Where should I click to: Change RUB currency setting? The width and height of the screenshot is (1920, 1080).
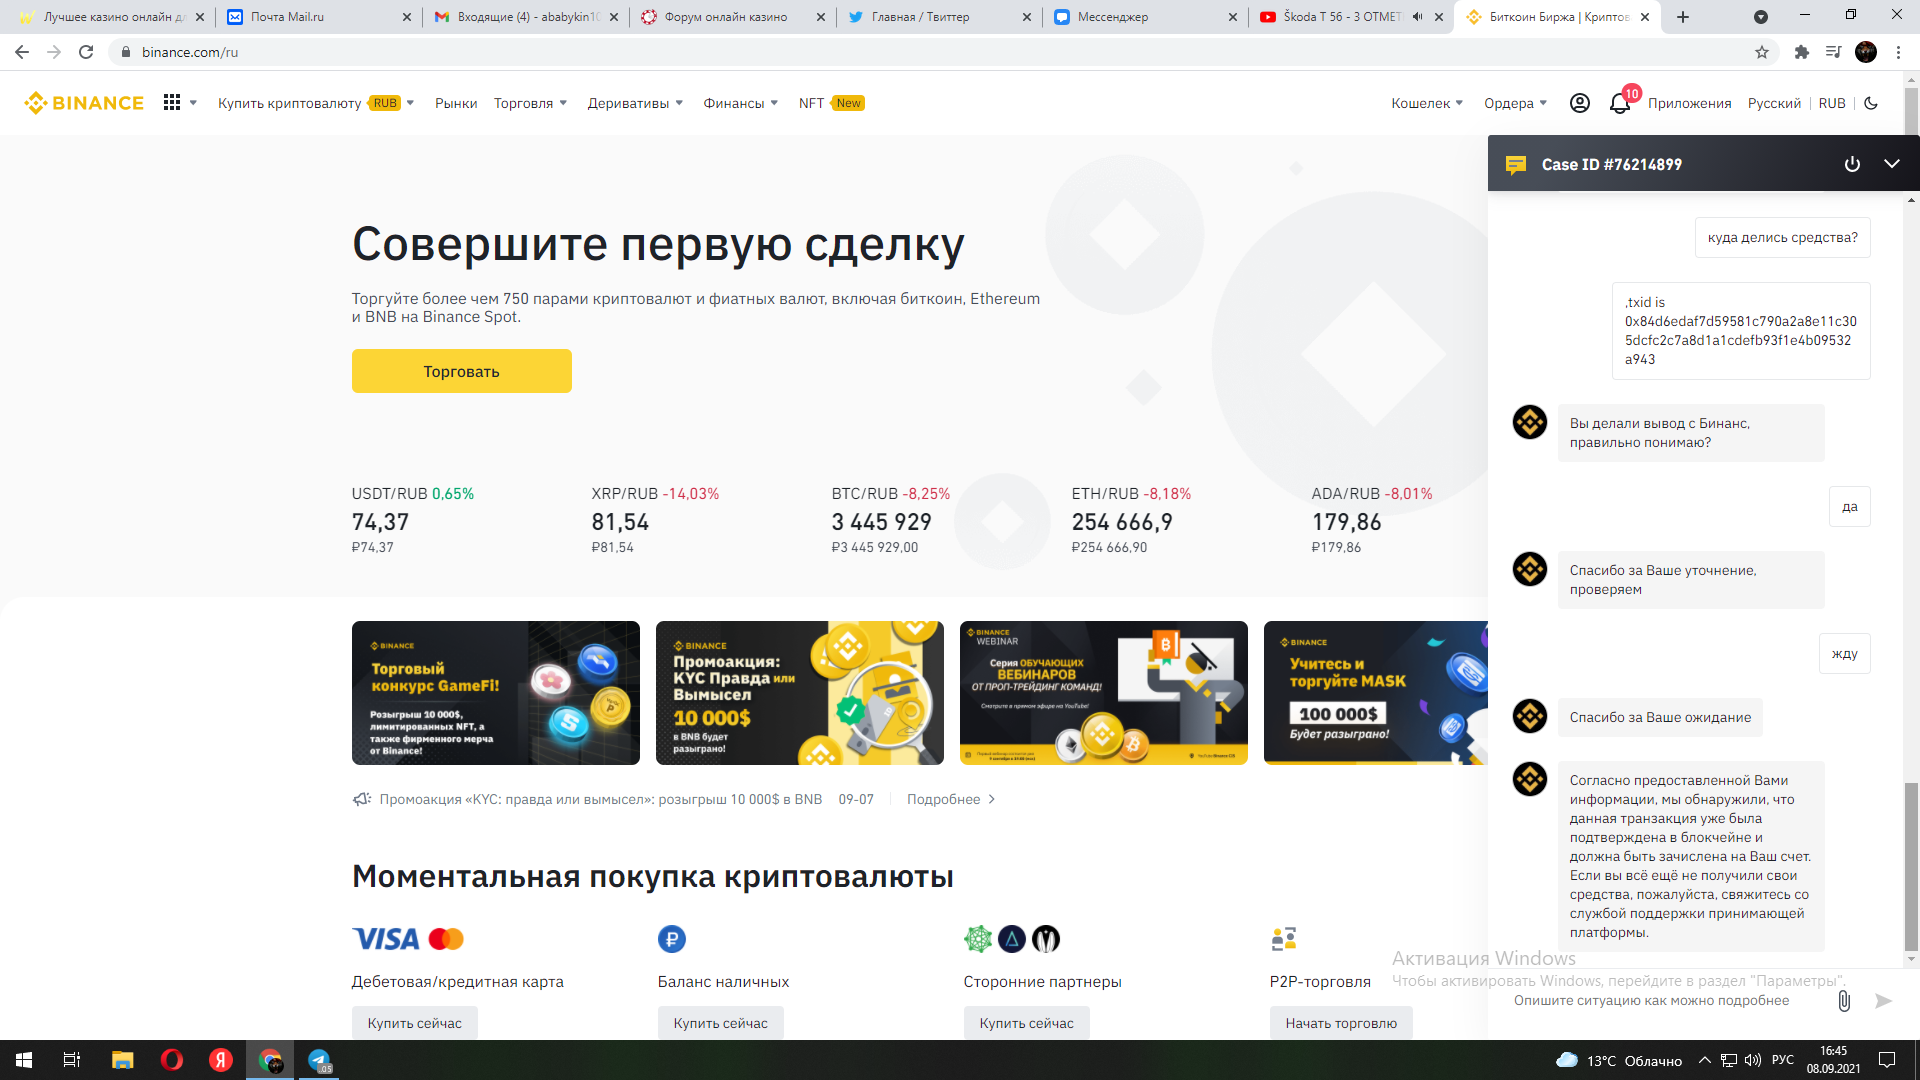click(x=1832, y=103)
